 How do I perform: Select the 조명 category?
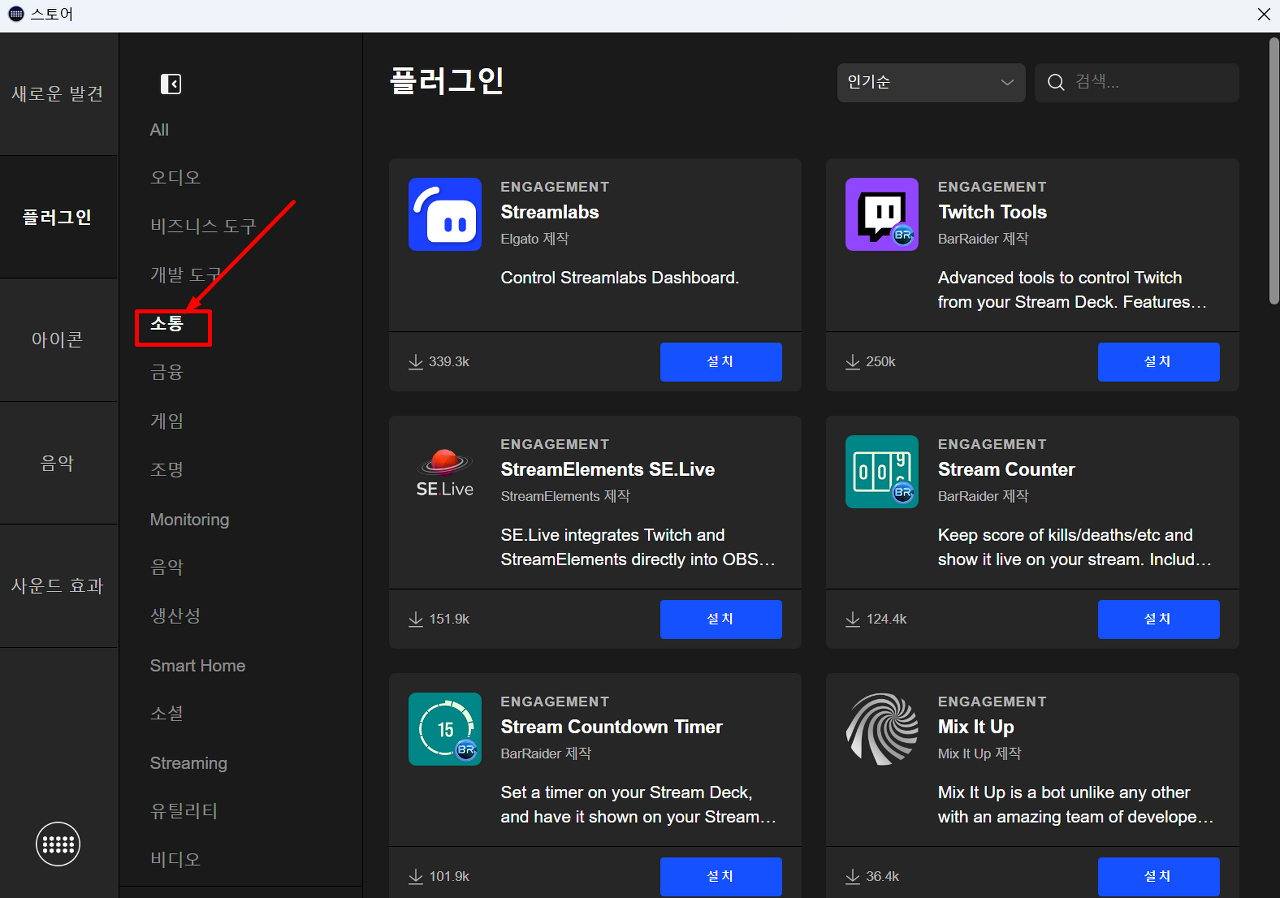pos(167,469)
